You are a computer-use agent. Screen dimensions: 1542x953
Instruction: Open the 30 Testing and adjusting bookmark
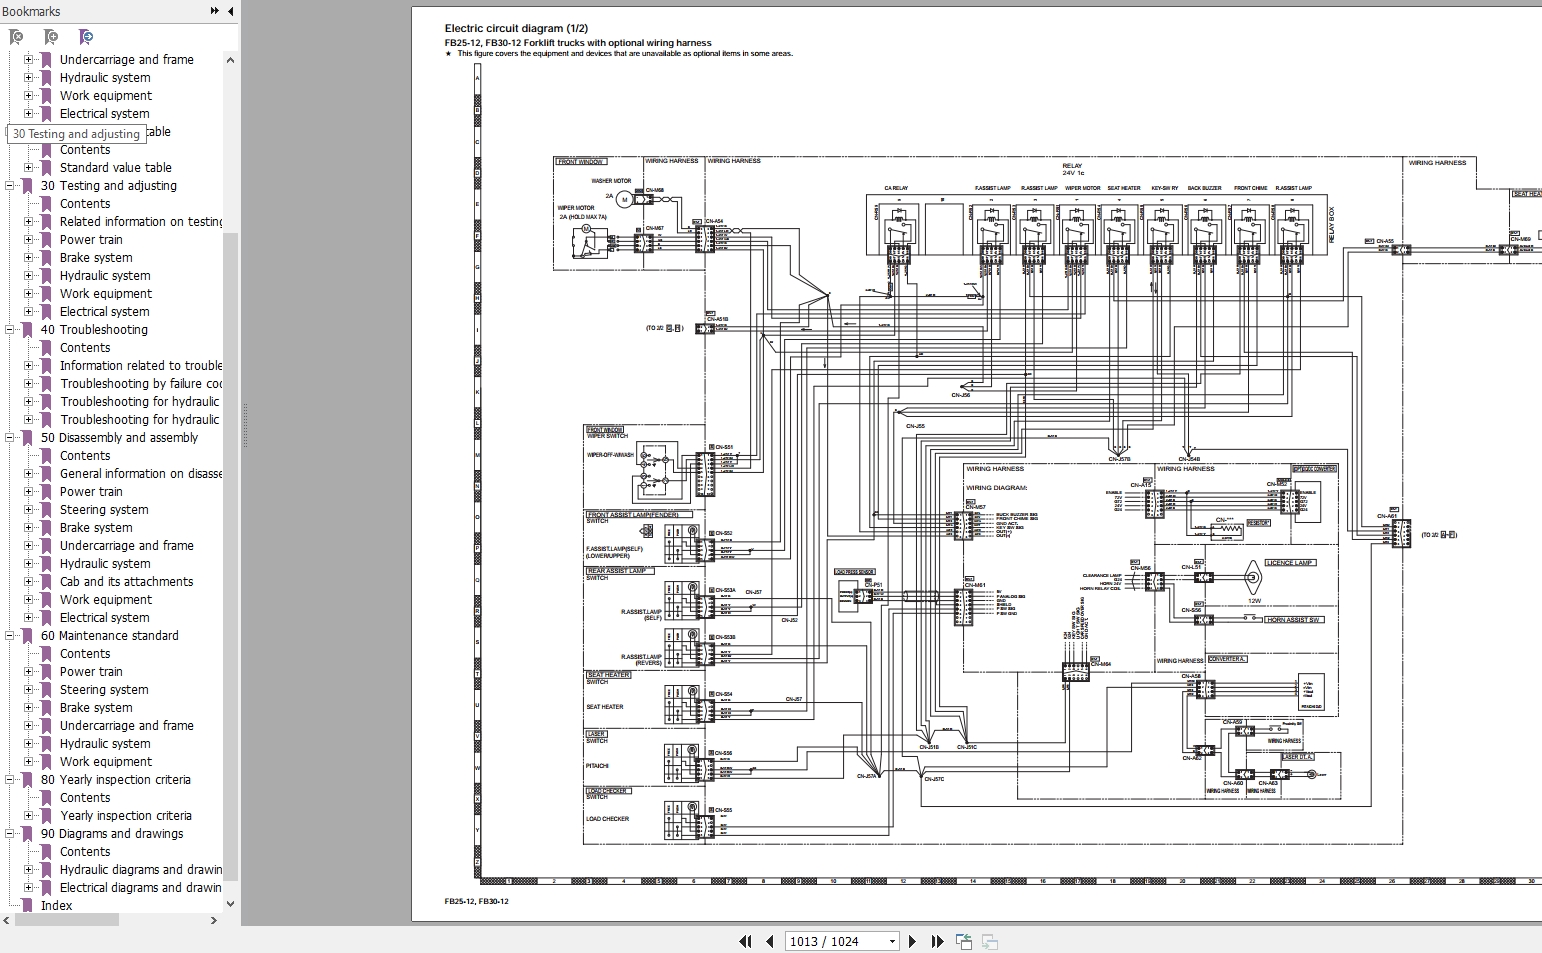coord(108,186)
